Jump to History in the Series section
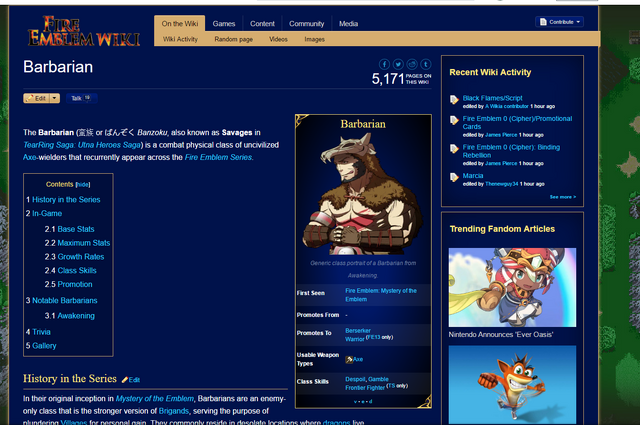The height and width of the screenshot is (425, 640). tap(66, 200)
